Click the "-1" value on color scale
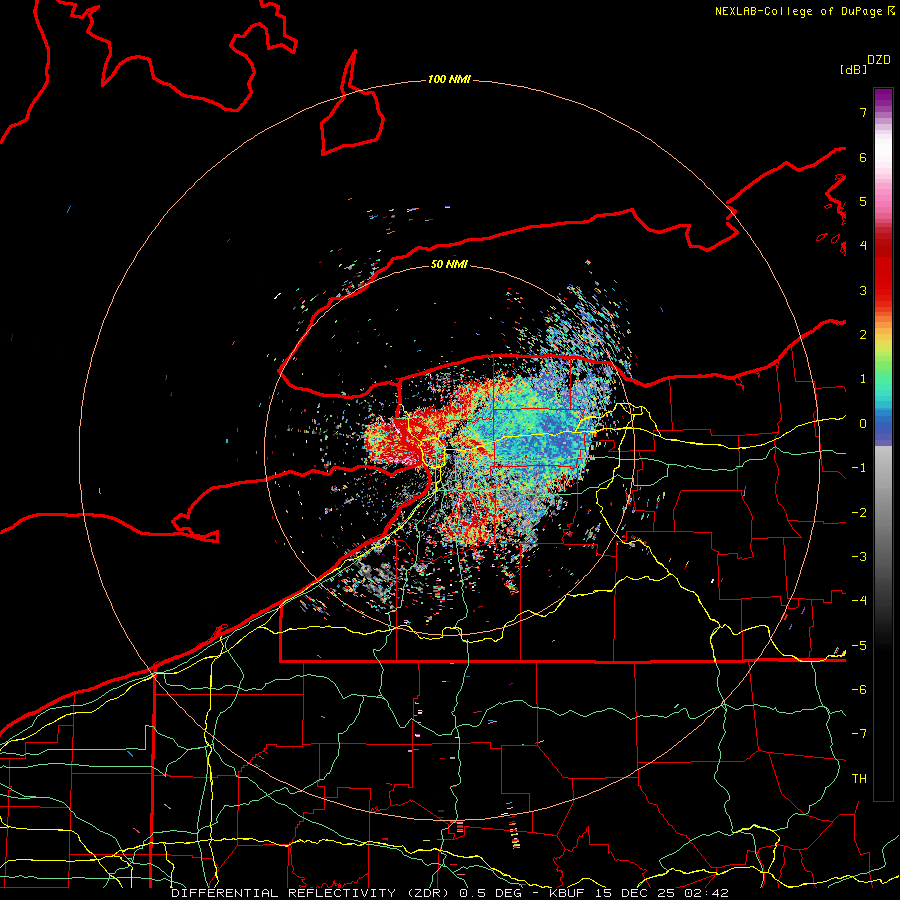This screenshot has width=900, height=900. pos(859,468)
